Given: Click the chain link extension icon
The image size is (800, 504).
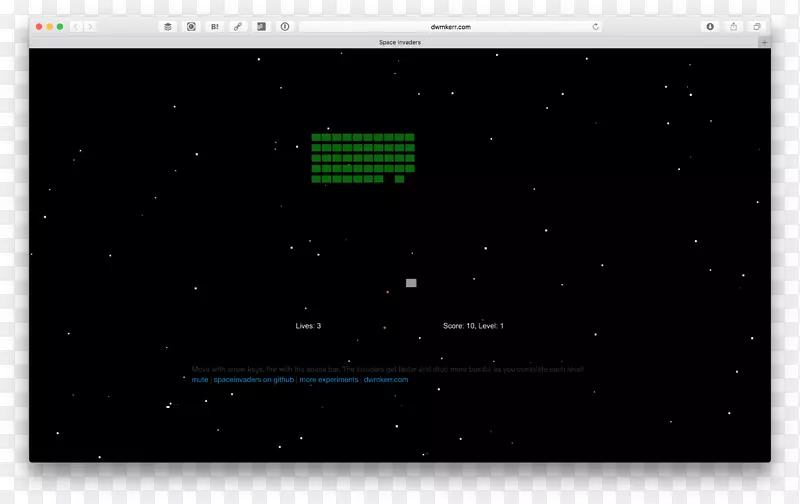Looking at the screenshot, I should tap(238, 27).
